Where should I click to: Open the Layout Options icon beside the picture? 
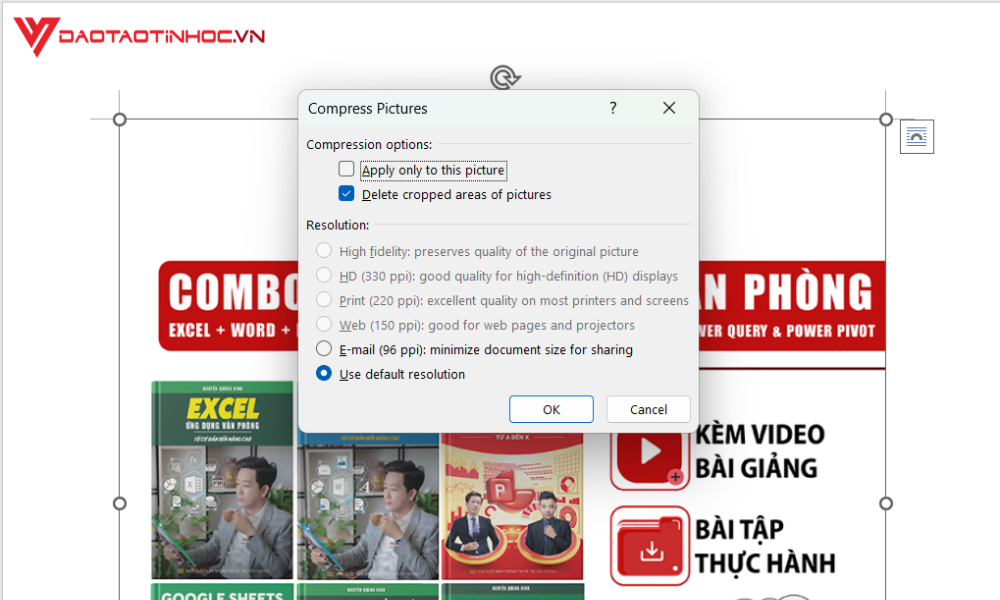[x=916, y=136]
